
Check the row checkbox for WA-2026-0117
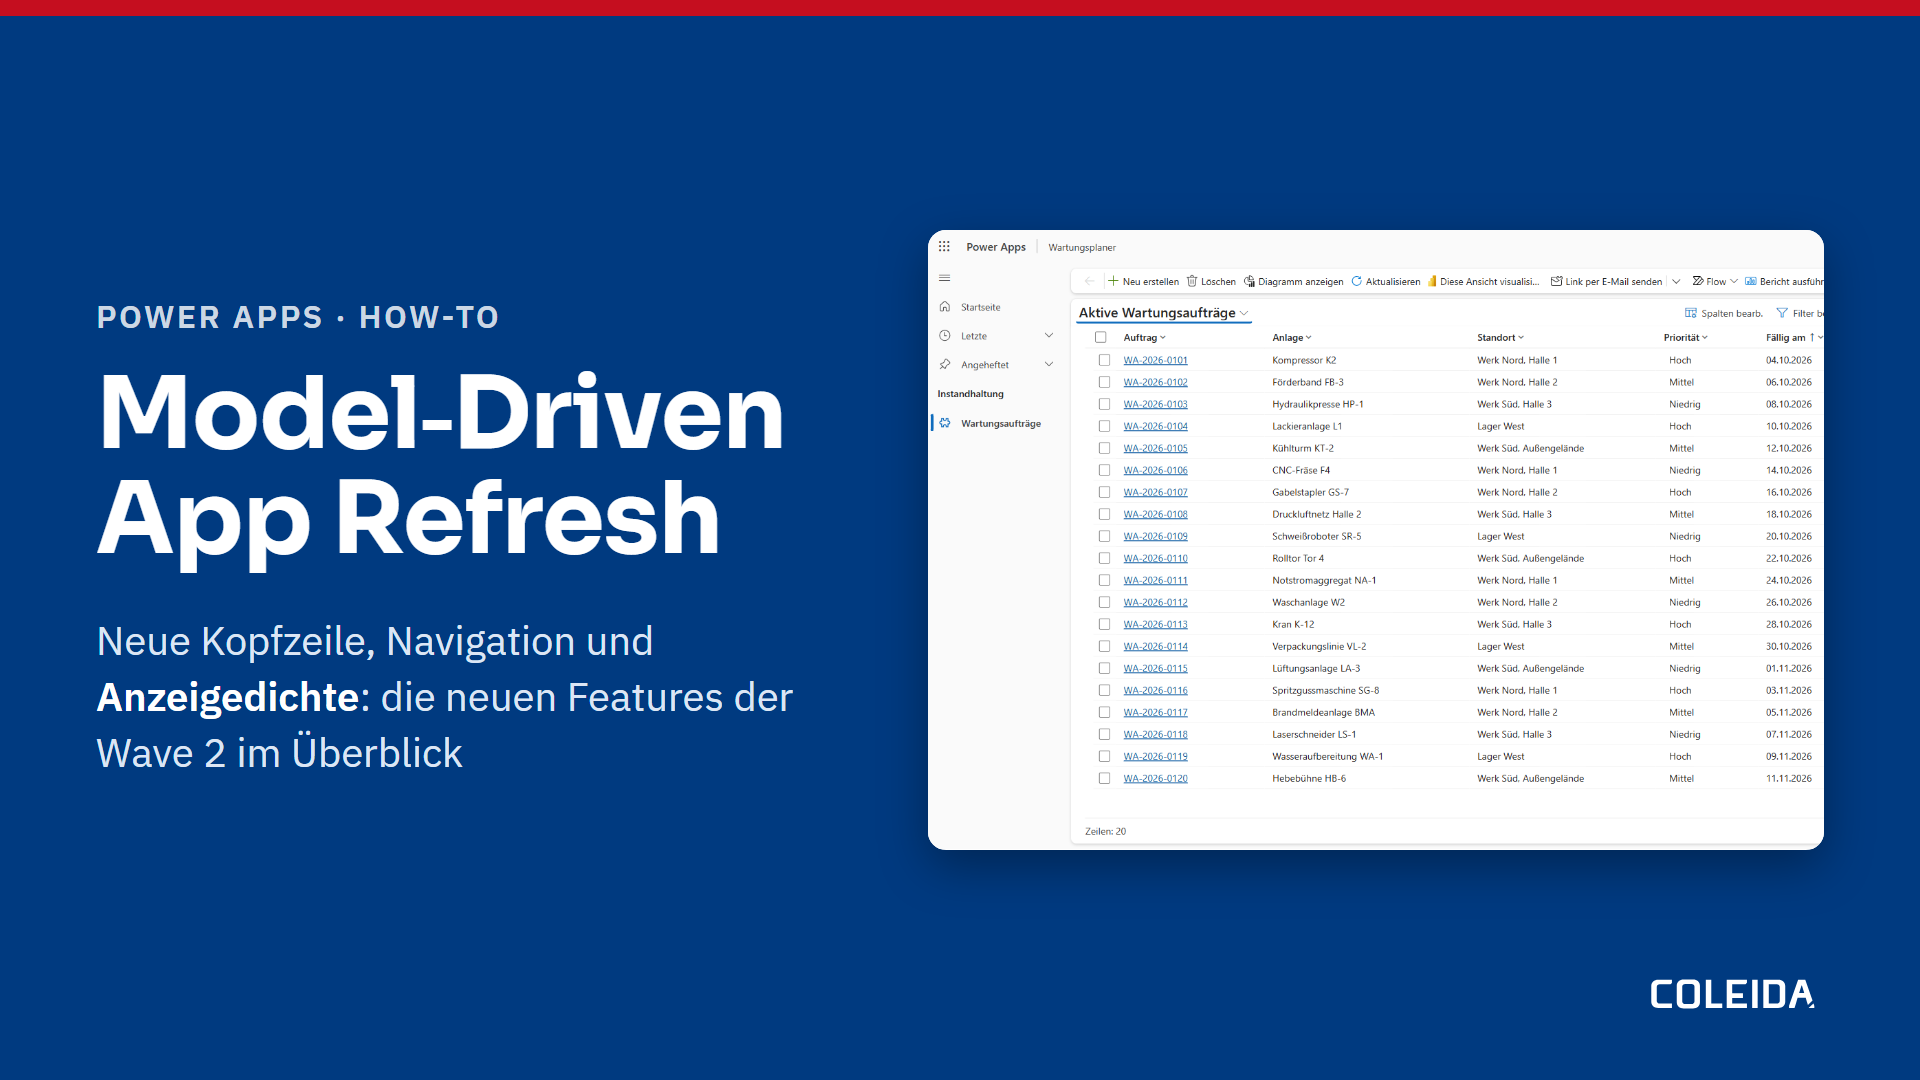click(1104, 712)
